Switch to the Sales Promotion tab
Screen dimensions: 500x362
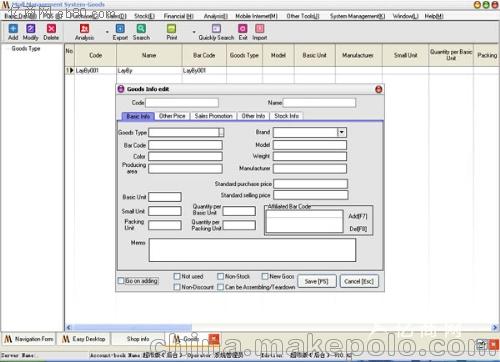point(213,116)
